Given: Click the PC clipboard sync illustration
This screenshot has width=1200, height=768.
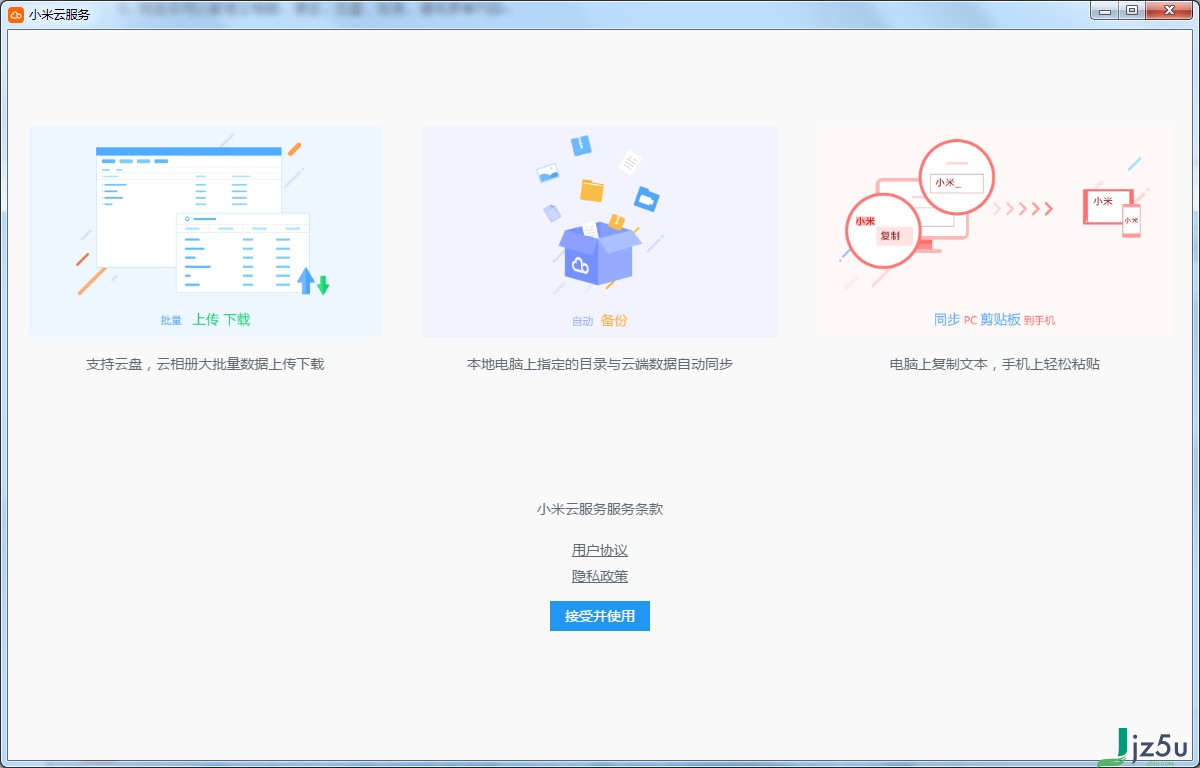Looking at the screenshot, I should tap(993, 231).
